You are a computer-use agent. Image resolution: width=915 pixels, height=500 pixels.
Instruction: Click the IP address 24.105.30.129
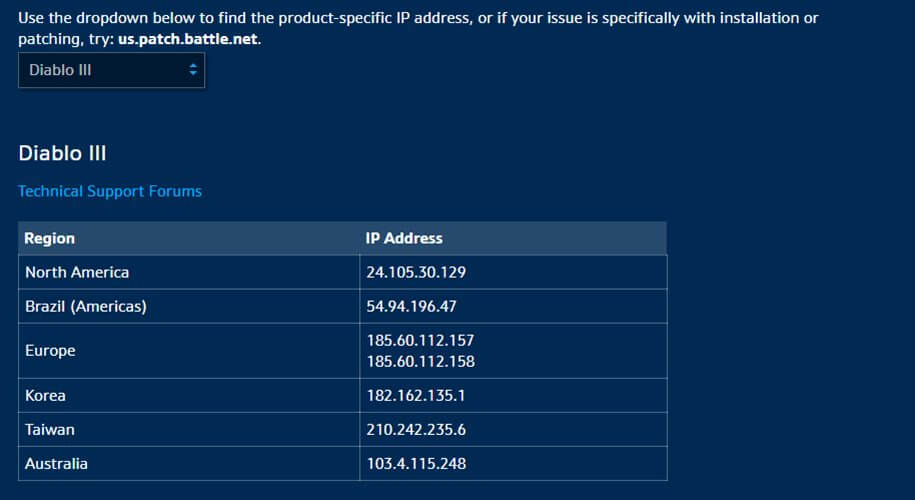pyautogui.click(x=416, y=272)
